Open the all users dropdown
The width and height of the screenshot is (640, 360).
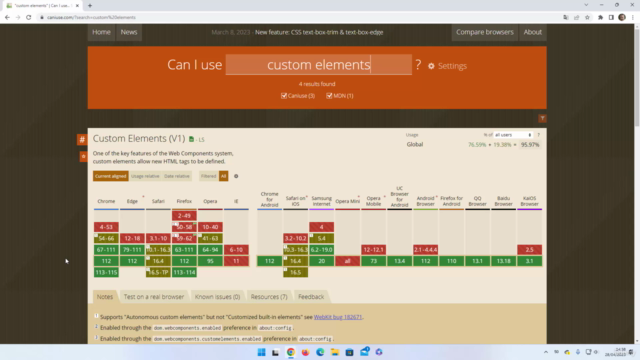click(x=513, y=135)
